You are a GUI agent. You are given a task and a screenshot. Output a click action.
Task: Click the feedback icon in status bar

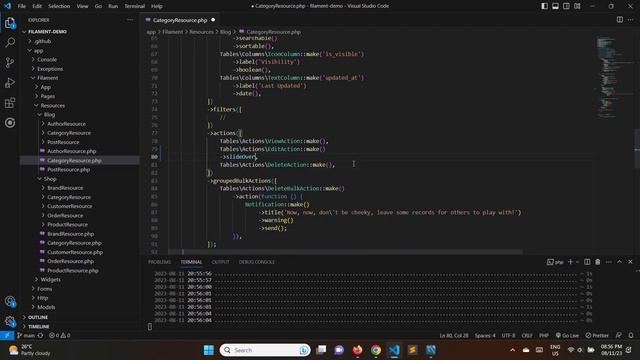point(619,335)
